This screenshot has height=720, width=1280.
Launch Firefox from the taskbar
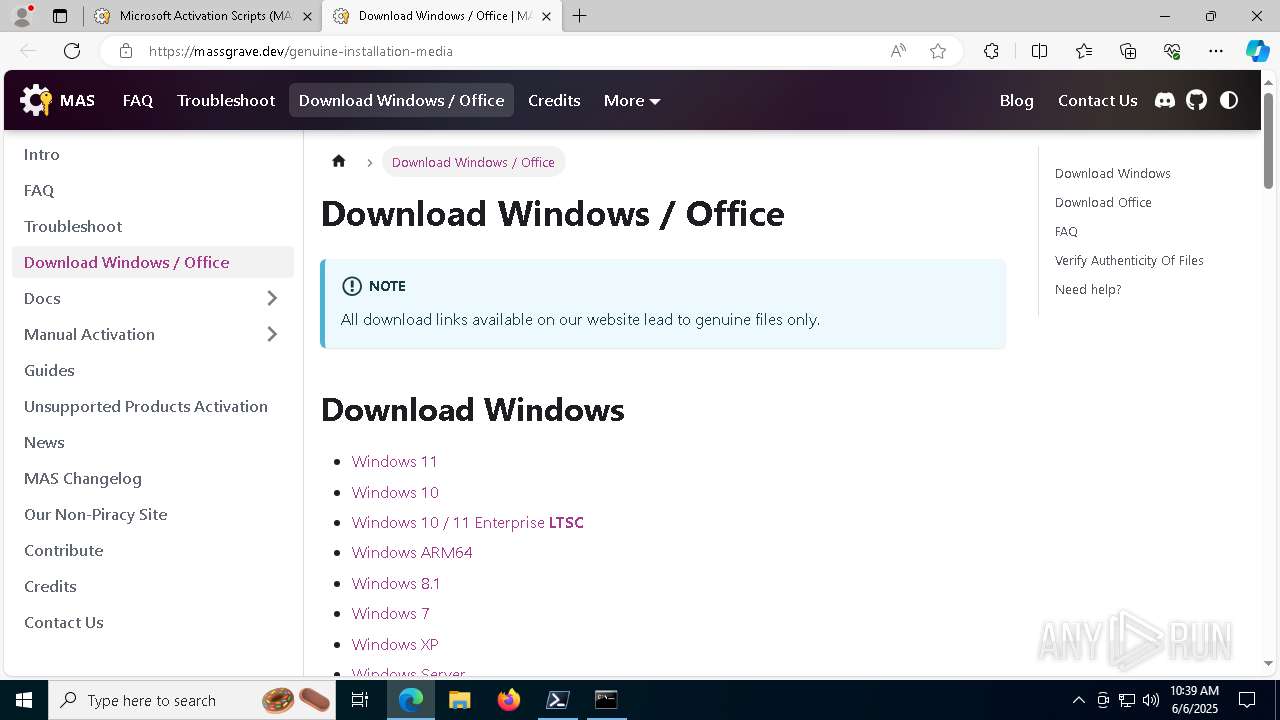[x=509, y=700]
